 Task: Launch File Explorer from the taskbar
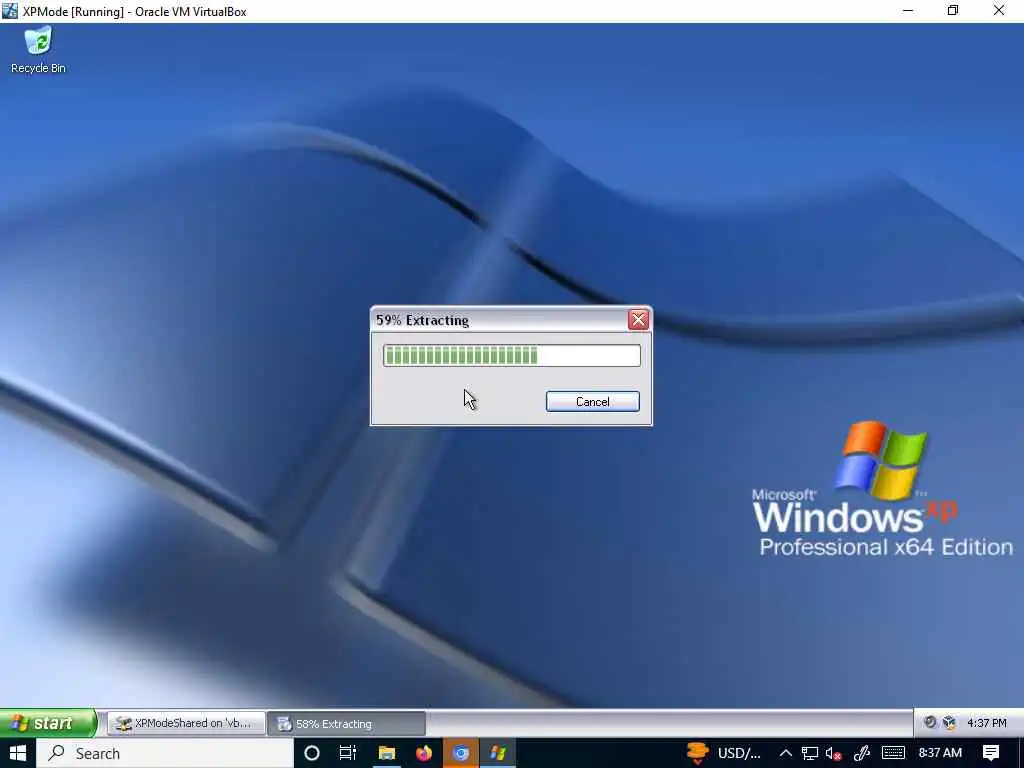[387, 753]
